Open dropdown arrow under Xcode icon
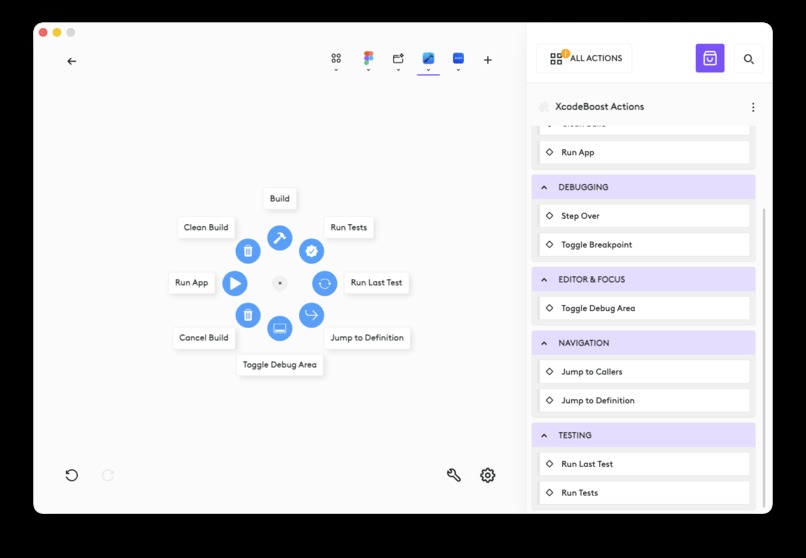806x558 pixels. (428, 70)
